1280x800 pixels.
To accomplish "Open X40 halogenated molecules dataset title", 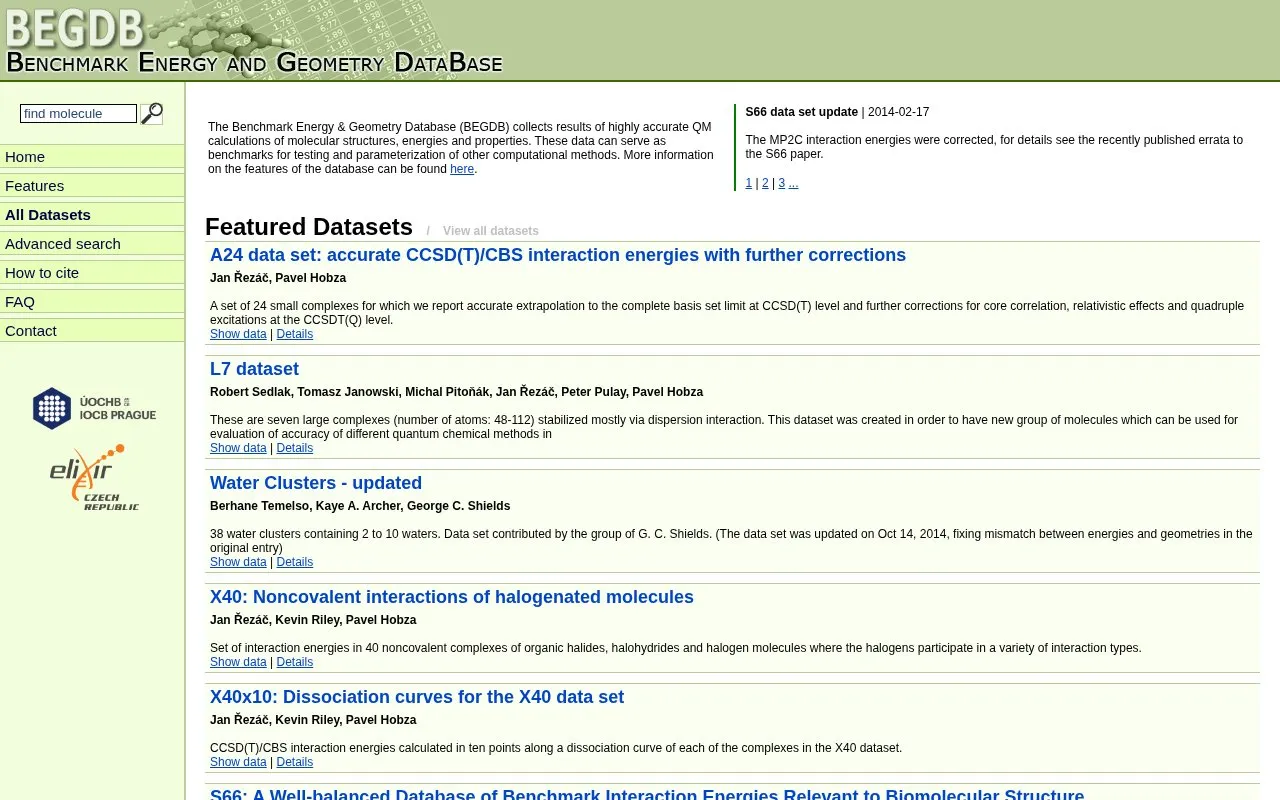I will click(452, 597).
